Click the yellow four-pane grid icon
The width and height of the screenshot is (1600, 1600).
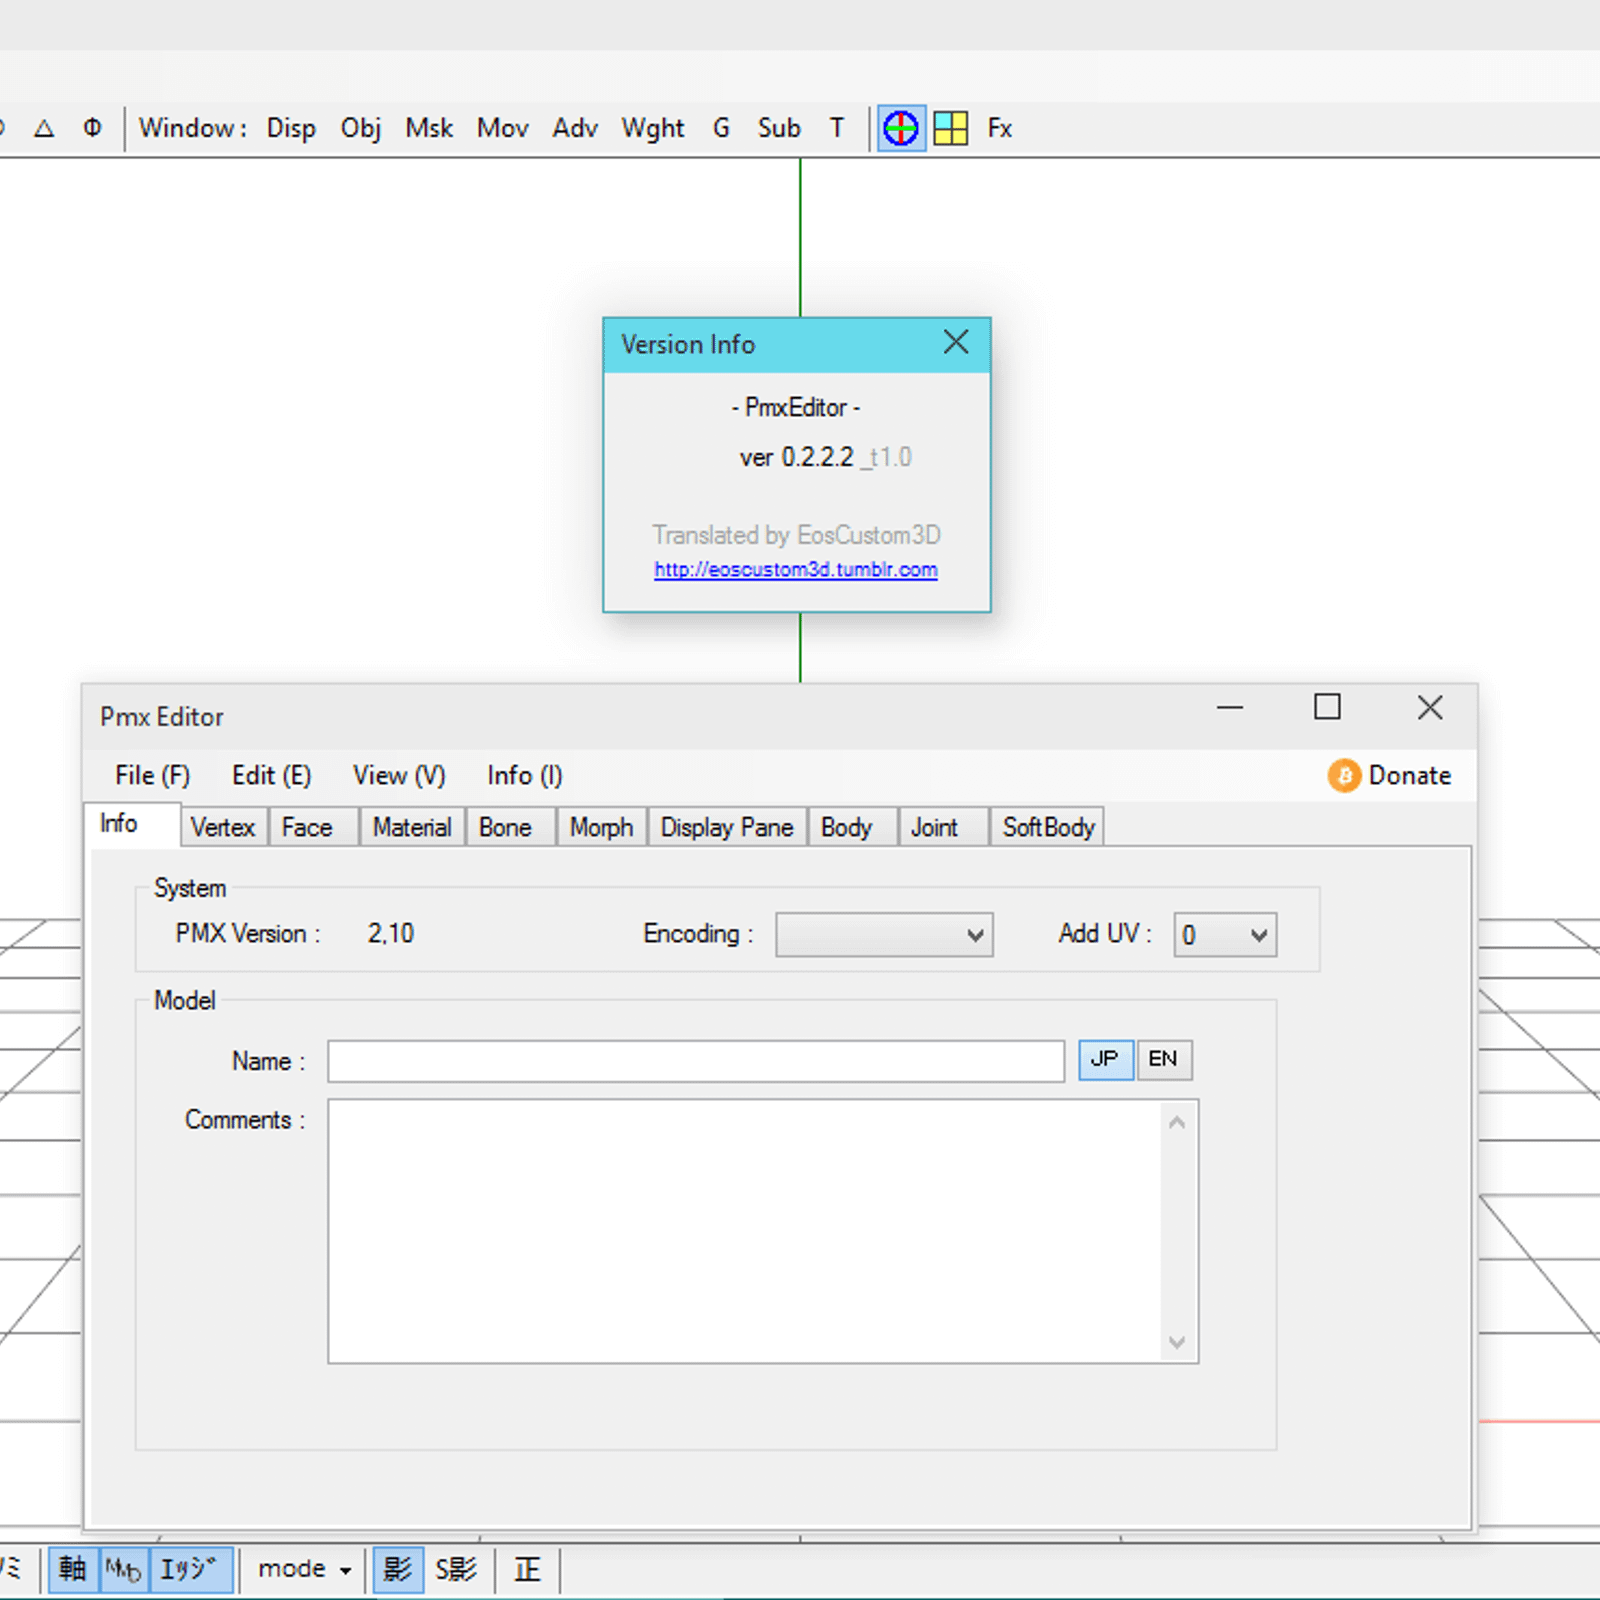pos(951,128)
